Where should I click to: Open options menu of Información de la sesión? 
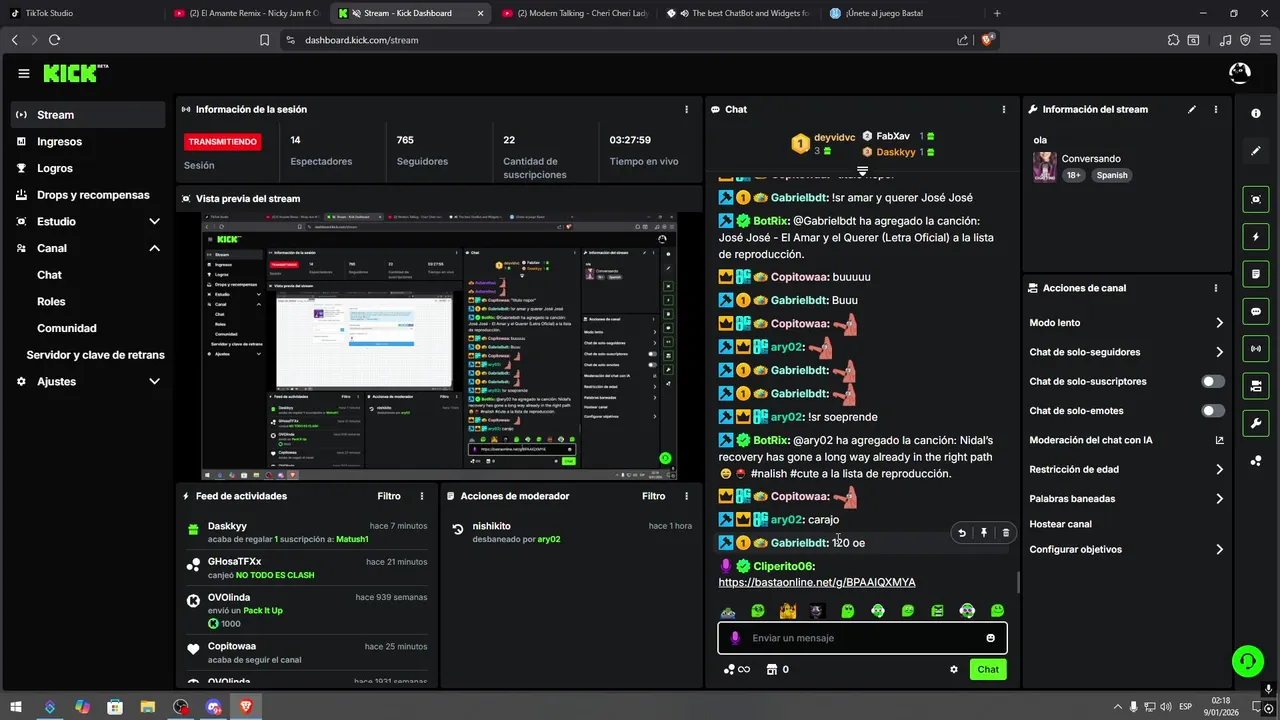coord(686,109)
